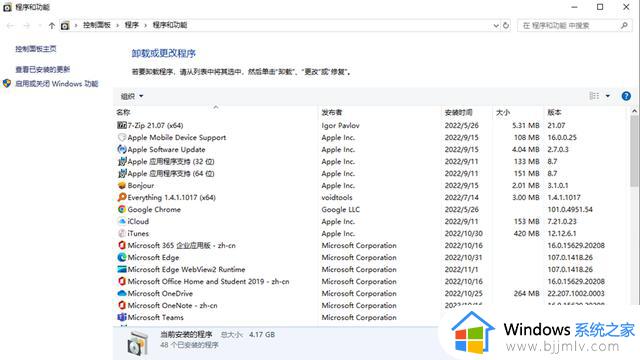Select the Microsoft OneNote icon
This screenshot has height=360, width=640.
(122, 305)
